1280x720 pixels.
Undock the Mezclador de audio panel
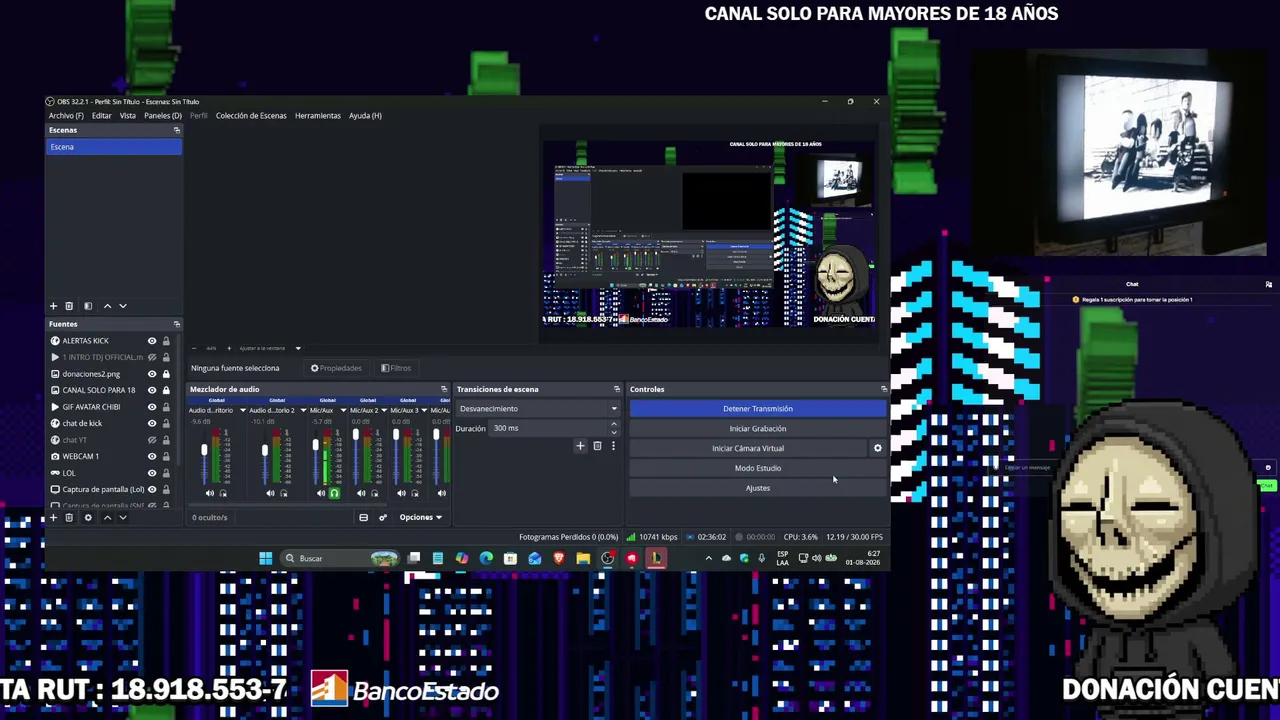(444, 389)
